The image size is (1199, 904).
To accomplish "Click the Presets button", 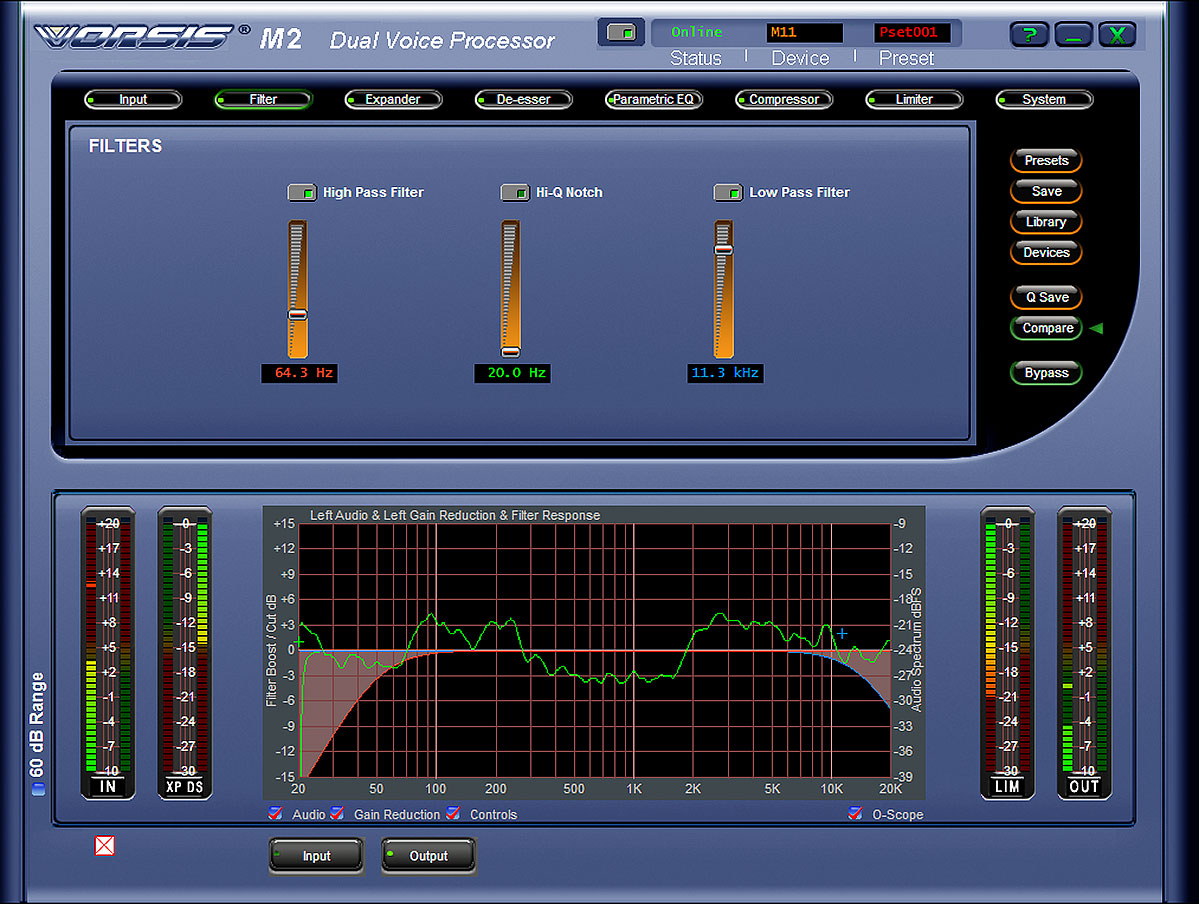I will click(x=1046, y=161).
